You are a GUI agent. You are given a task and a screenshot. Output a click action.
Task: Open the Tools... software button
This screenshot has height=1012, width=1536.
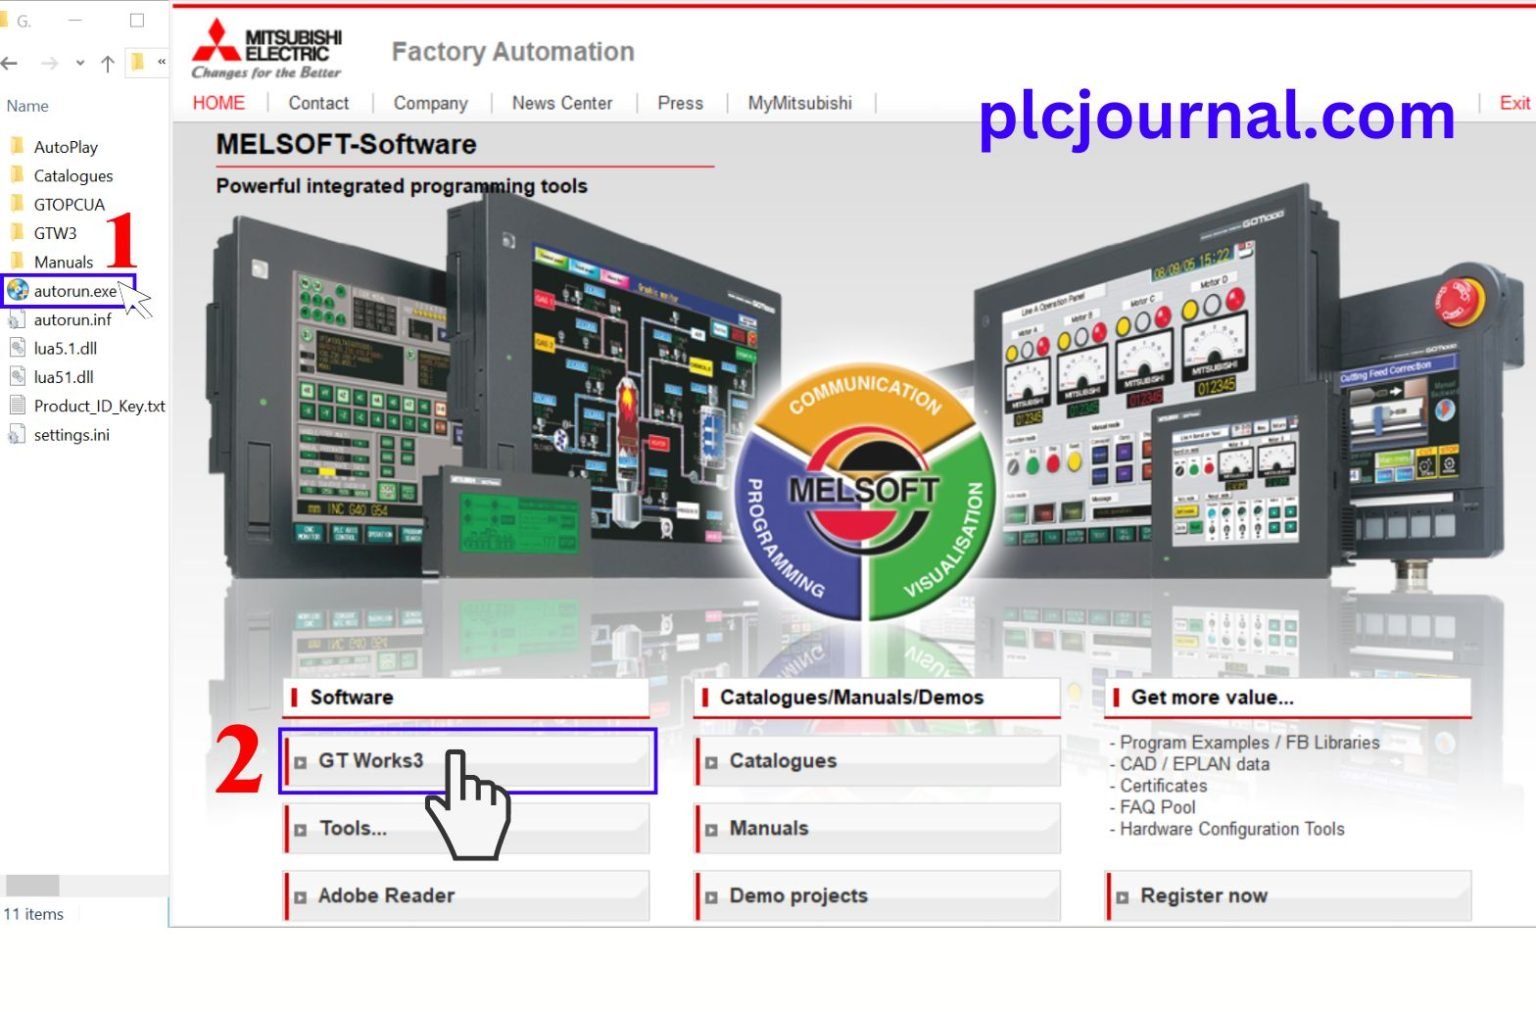point(468,829)
